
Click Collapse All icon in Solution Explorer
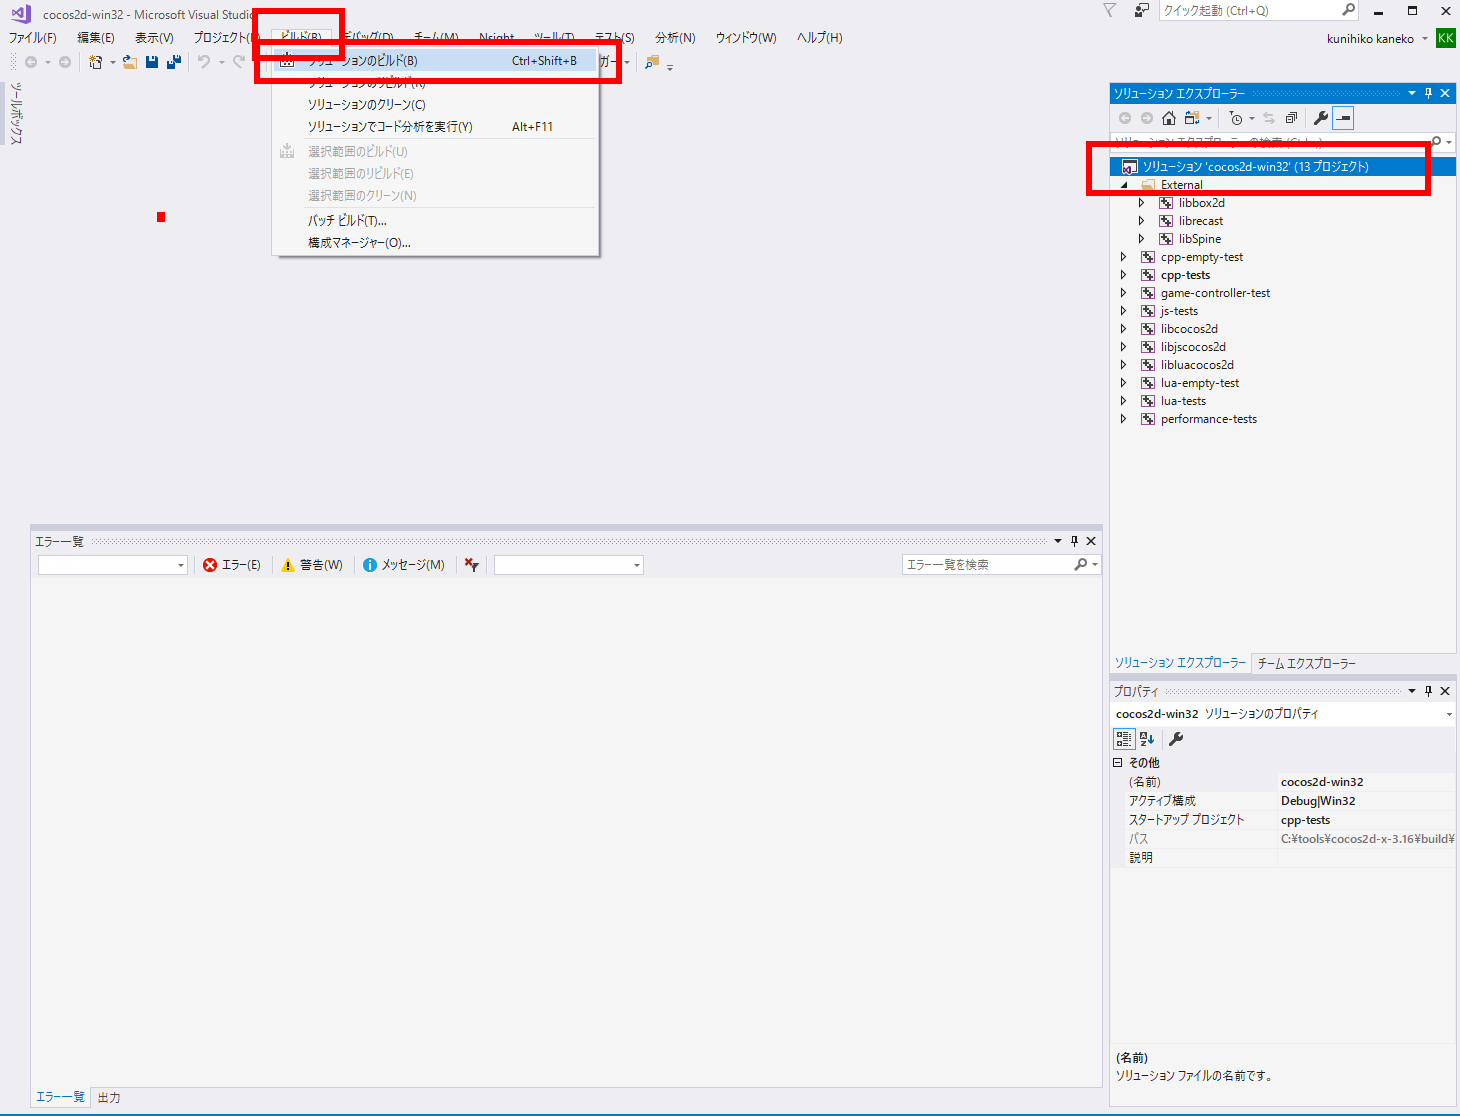1291,118
